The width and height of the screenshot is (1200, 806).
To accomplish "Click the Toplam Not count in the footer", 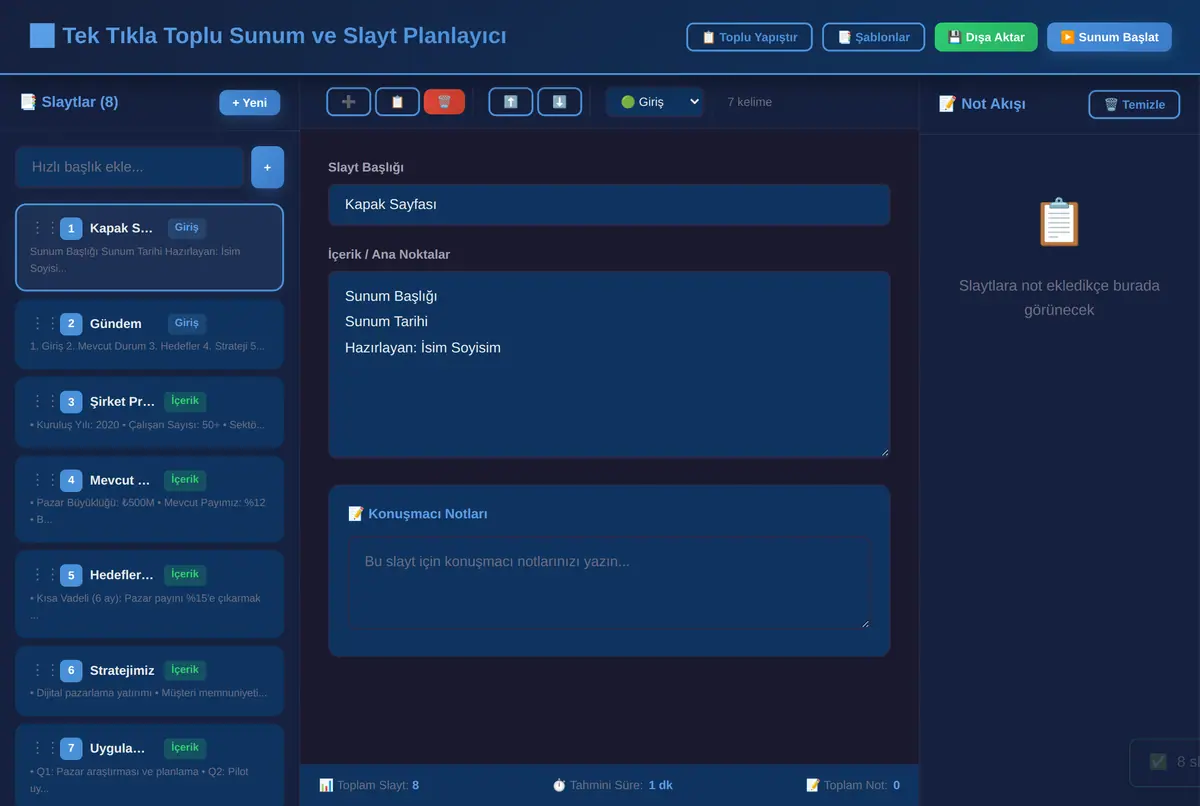I will (x=853, y=785).
